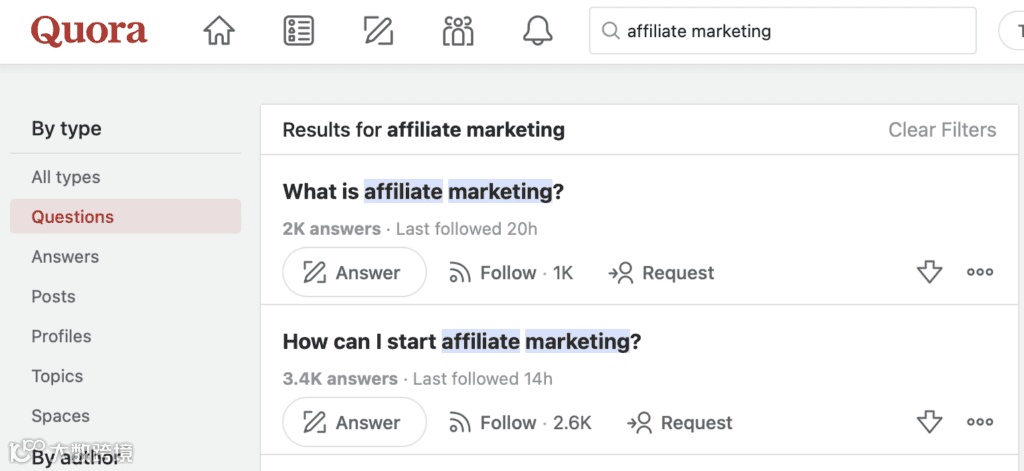
Task: Filter results by Answers
Action: 65,257
